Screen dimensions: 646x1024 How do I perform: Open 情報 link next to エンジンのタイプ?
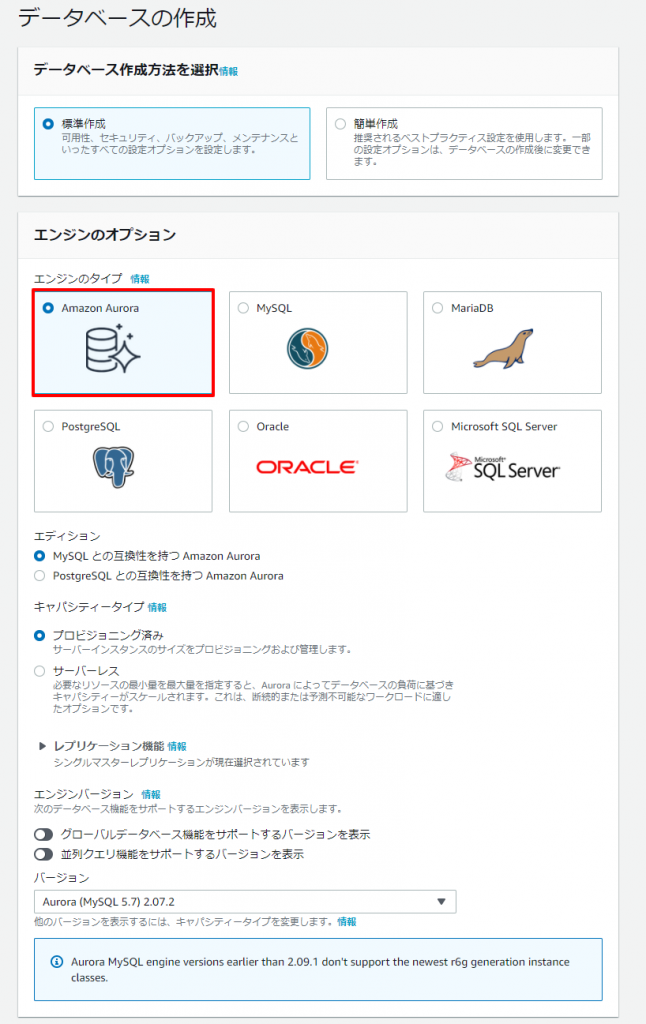point(140,279)
